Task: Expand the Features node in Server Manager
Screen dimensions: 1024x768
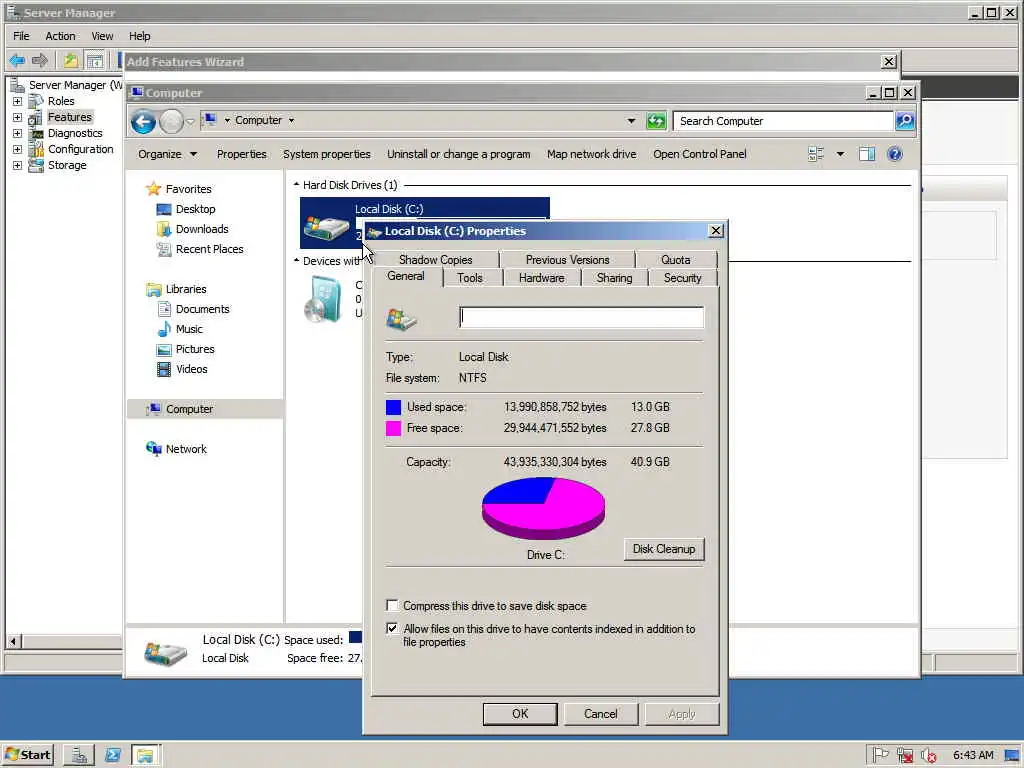Action: (x=17, y=118)
